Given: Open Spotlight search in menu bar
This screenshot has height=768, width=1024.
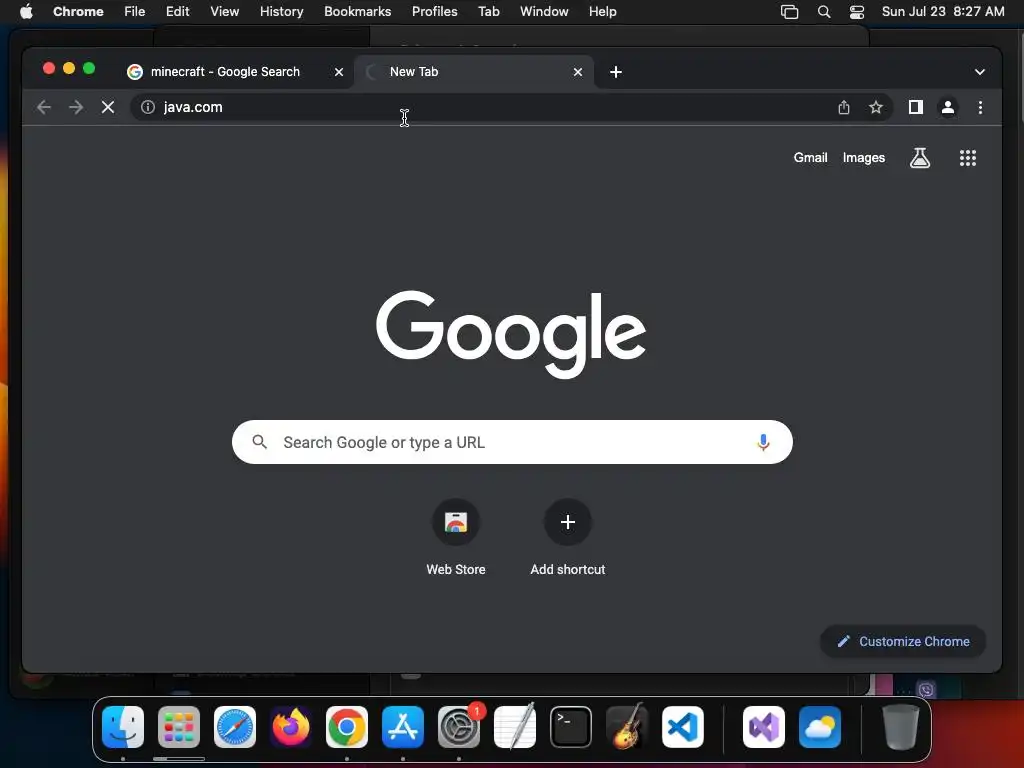Looking at the screenshot, I should pyautogui.click(x=824, y=12).
